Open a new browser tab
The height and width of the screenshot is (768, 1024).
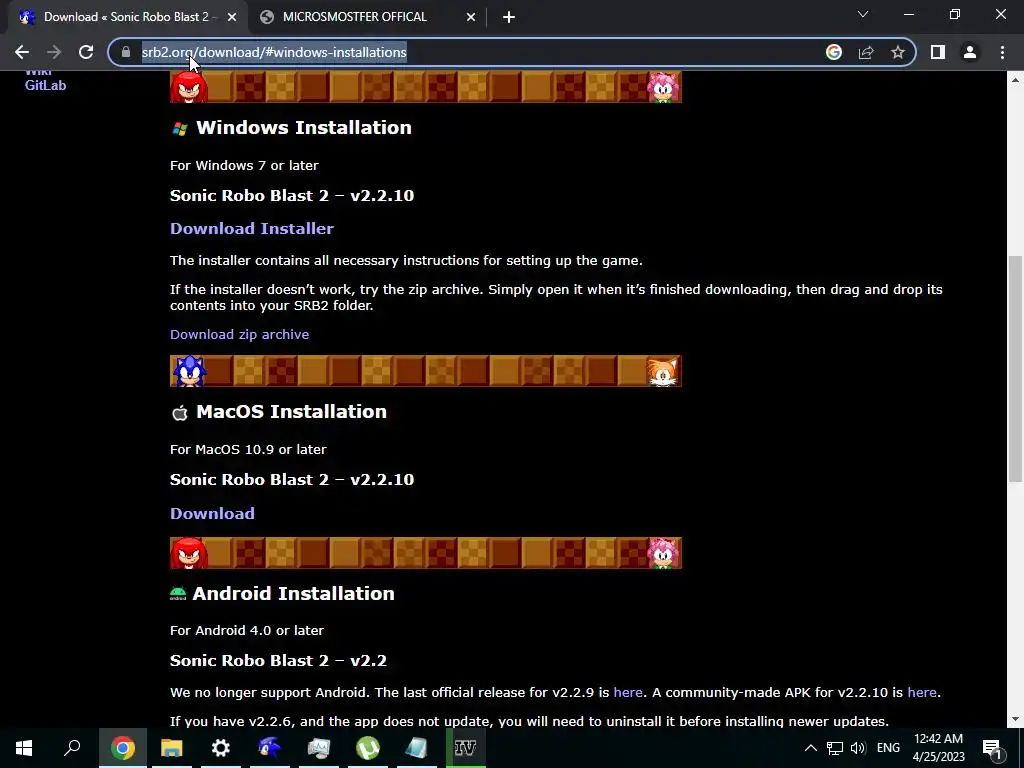(509, 17)
